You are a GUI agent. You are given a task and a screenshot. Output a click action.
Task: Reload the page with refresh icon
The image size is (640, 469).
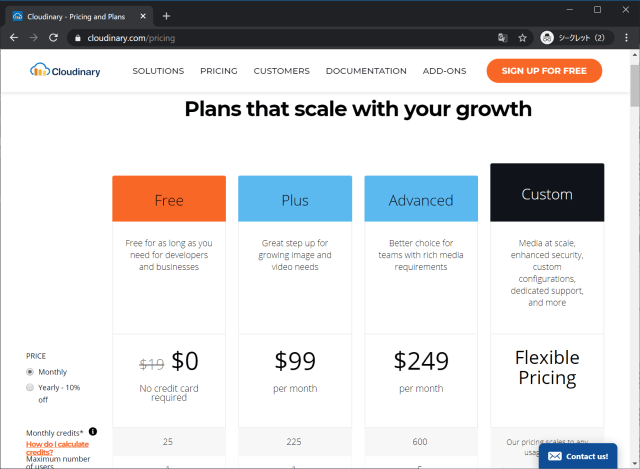55,38
